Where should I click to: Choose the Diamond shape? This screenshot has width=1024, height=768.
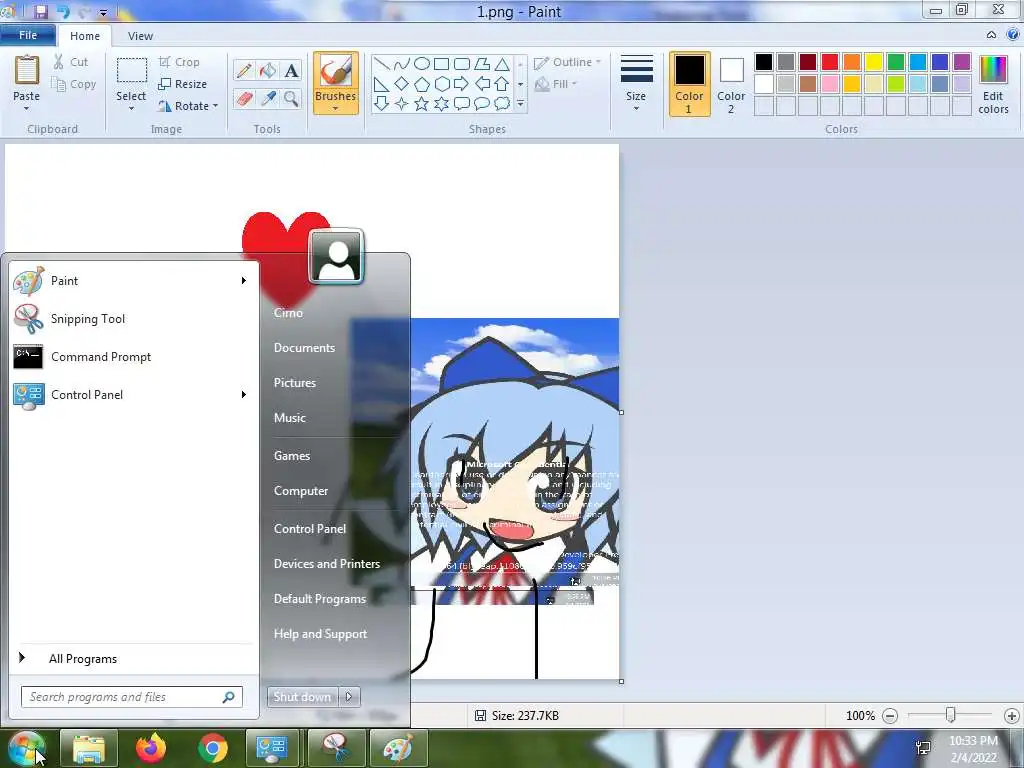(x=402, y=84)
